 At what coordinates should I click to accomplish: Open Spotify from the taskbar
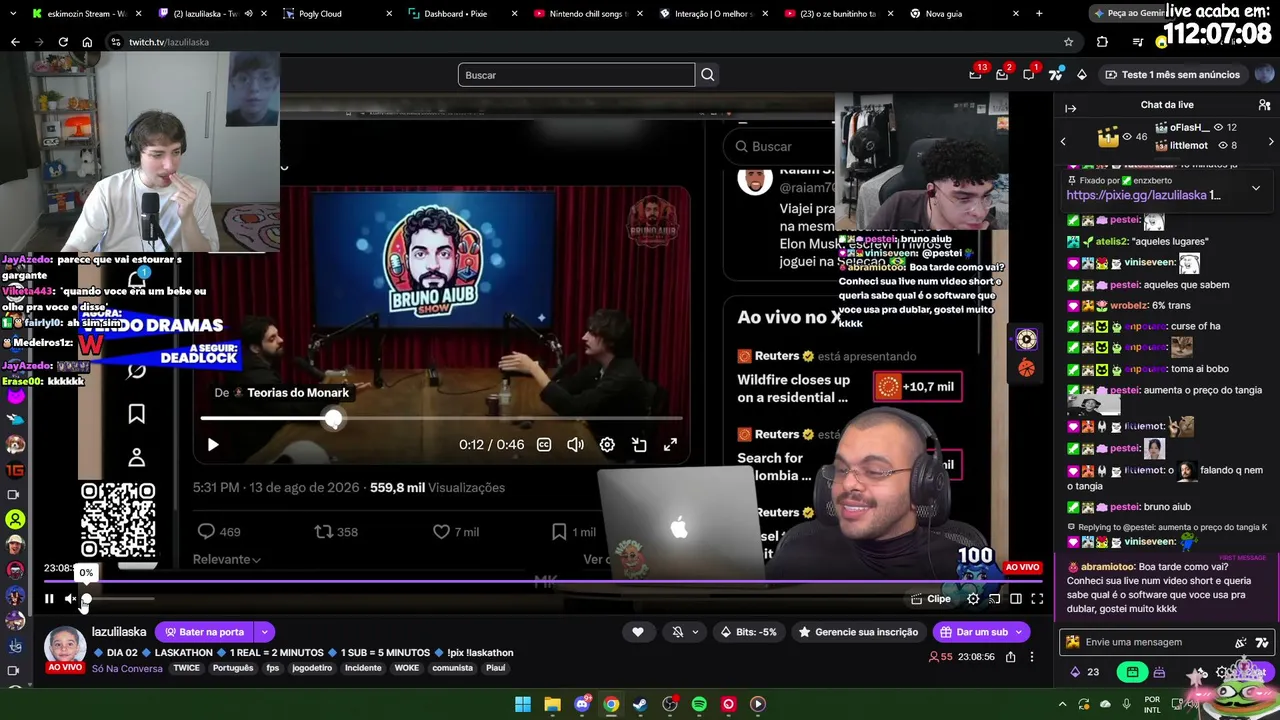(x=699, y=704)
